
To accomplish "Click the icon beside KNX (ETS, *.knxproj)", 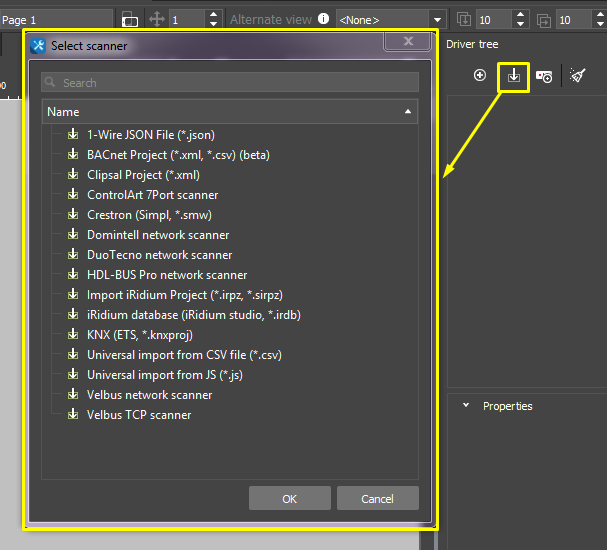I will pos(72,335).
